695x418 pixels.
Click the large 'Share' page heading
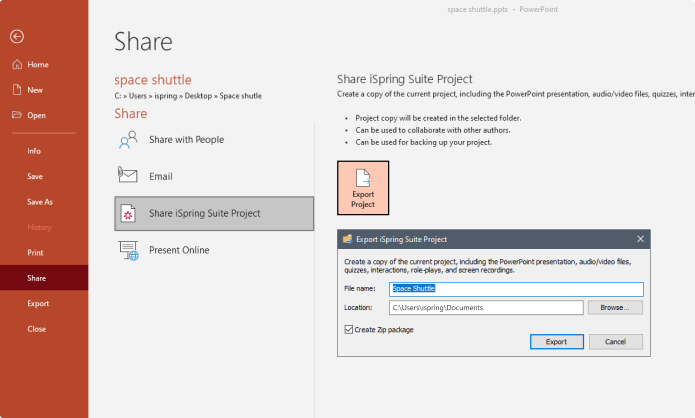143,42
